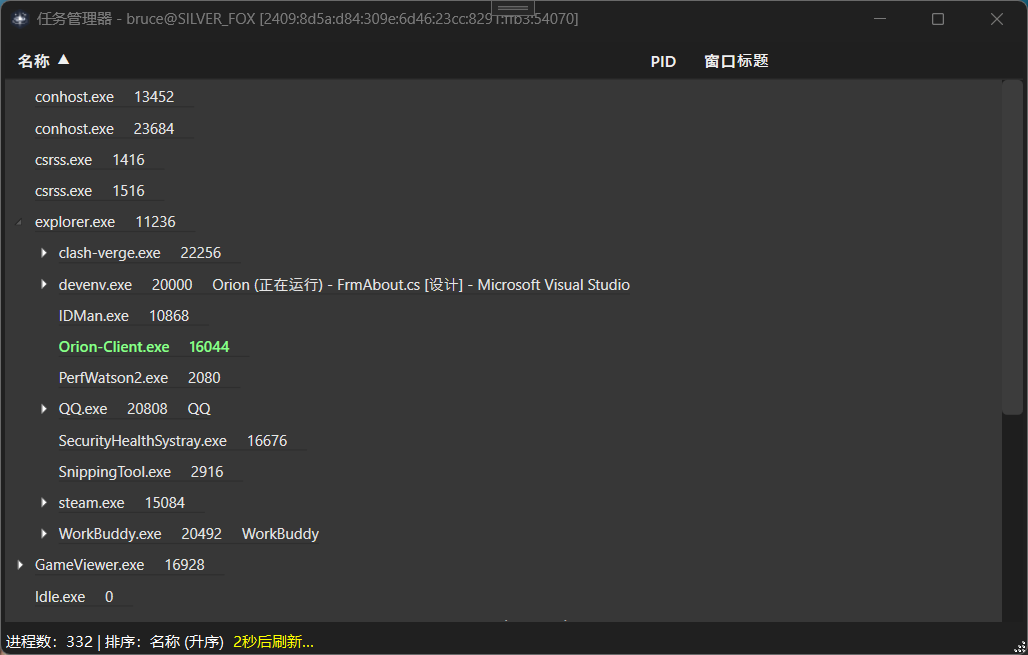Sort by the PID column header

click(x=663, y=62)
